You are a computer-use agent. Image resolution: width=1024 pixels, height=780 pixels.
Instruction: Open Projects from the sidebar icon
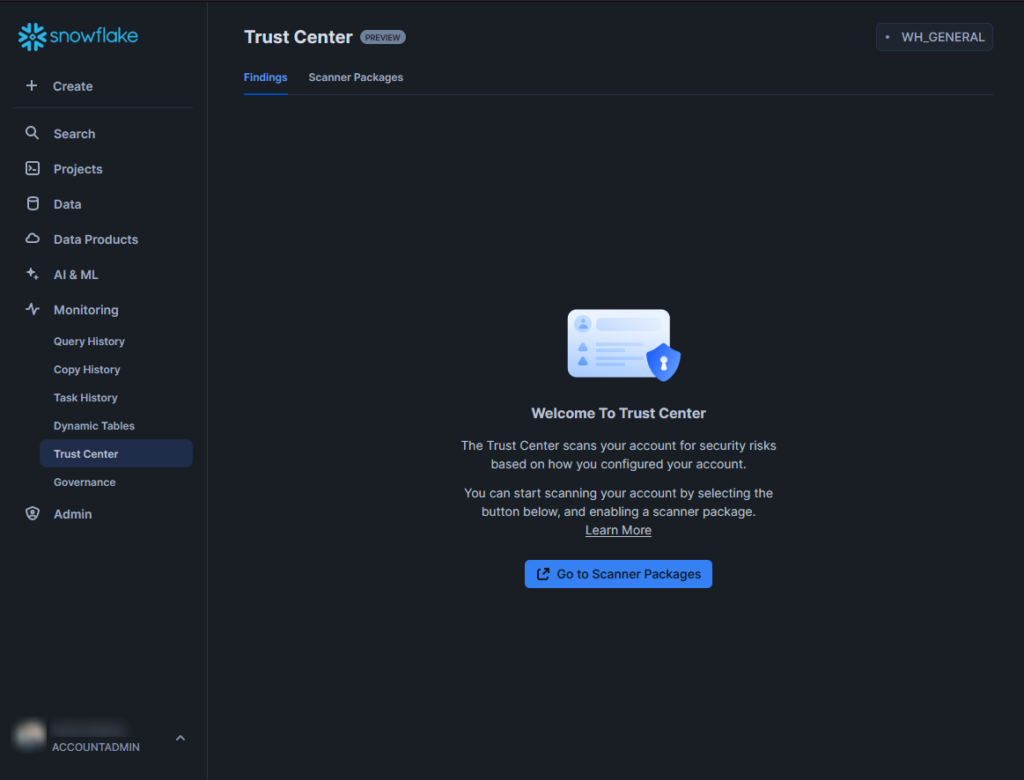click(31, 168)
